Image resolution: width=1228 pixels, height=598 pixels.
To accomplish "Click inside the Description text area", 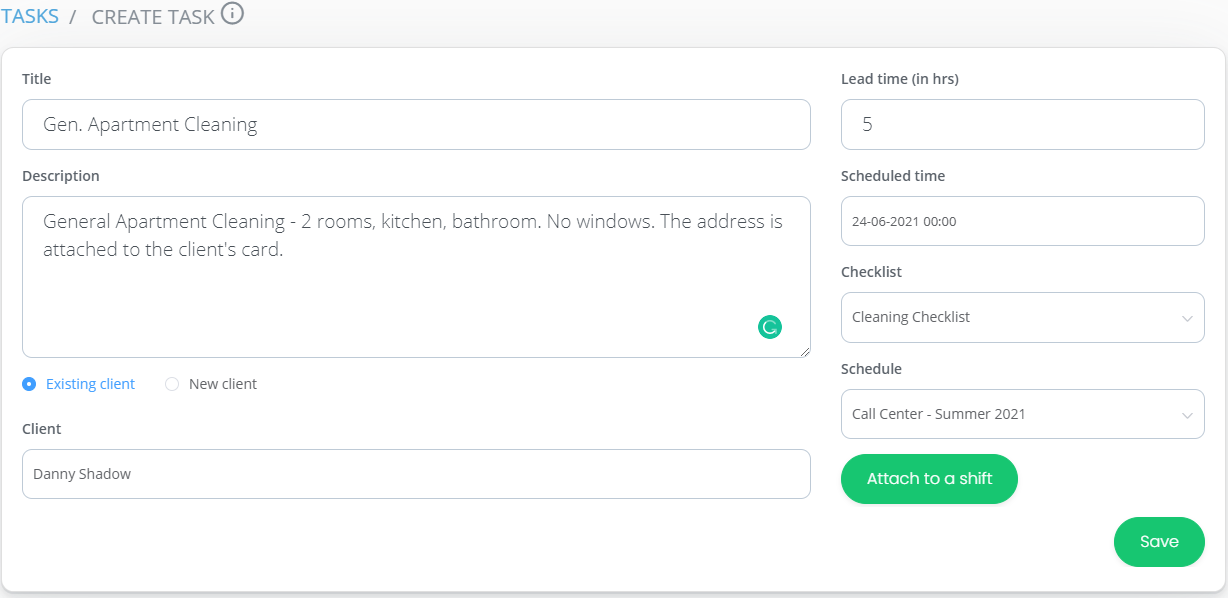I will point(416,277).
